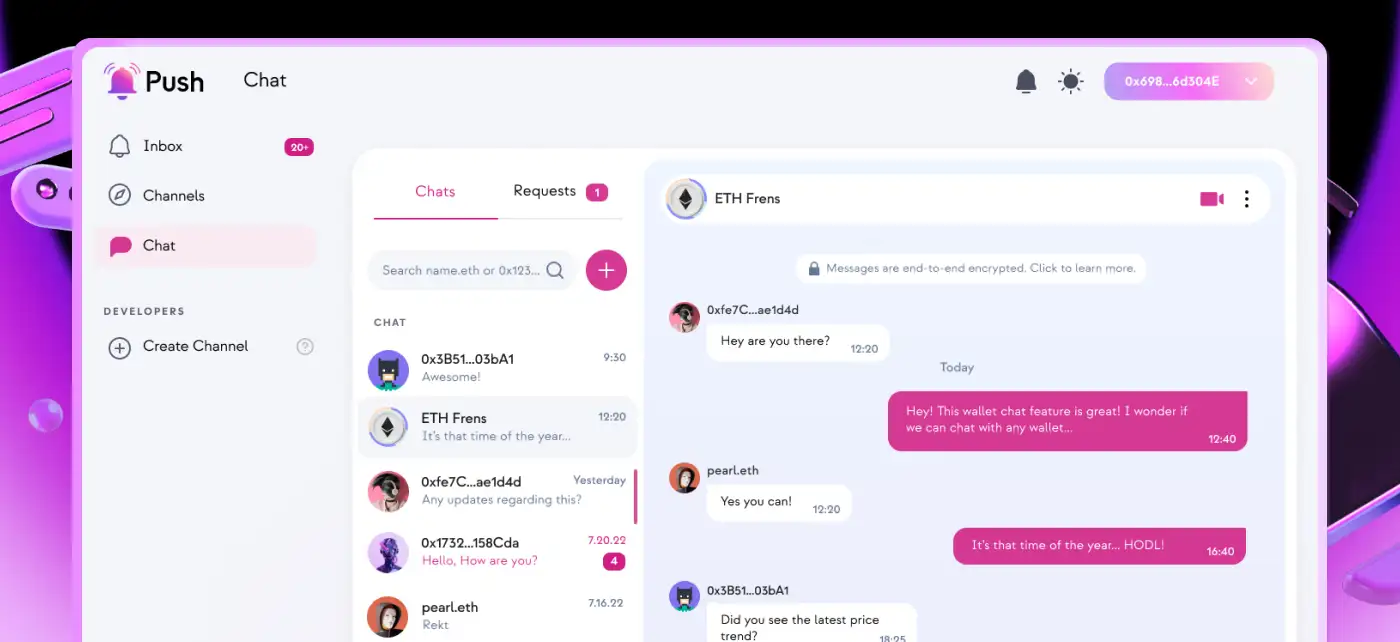Start a video call in ETH Frens
Image resolution: width=1400 pixels, height=642 pixels.
tap(1212, 199)
